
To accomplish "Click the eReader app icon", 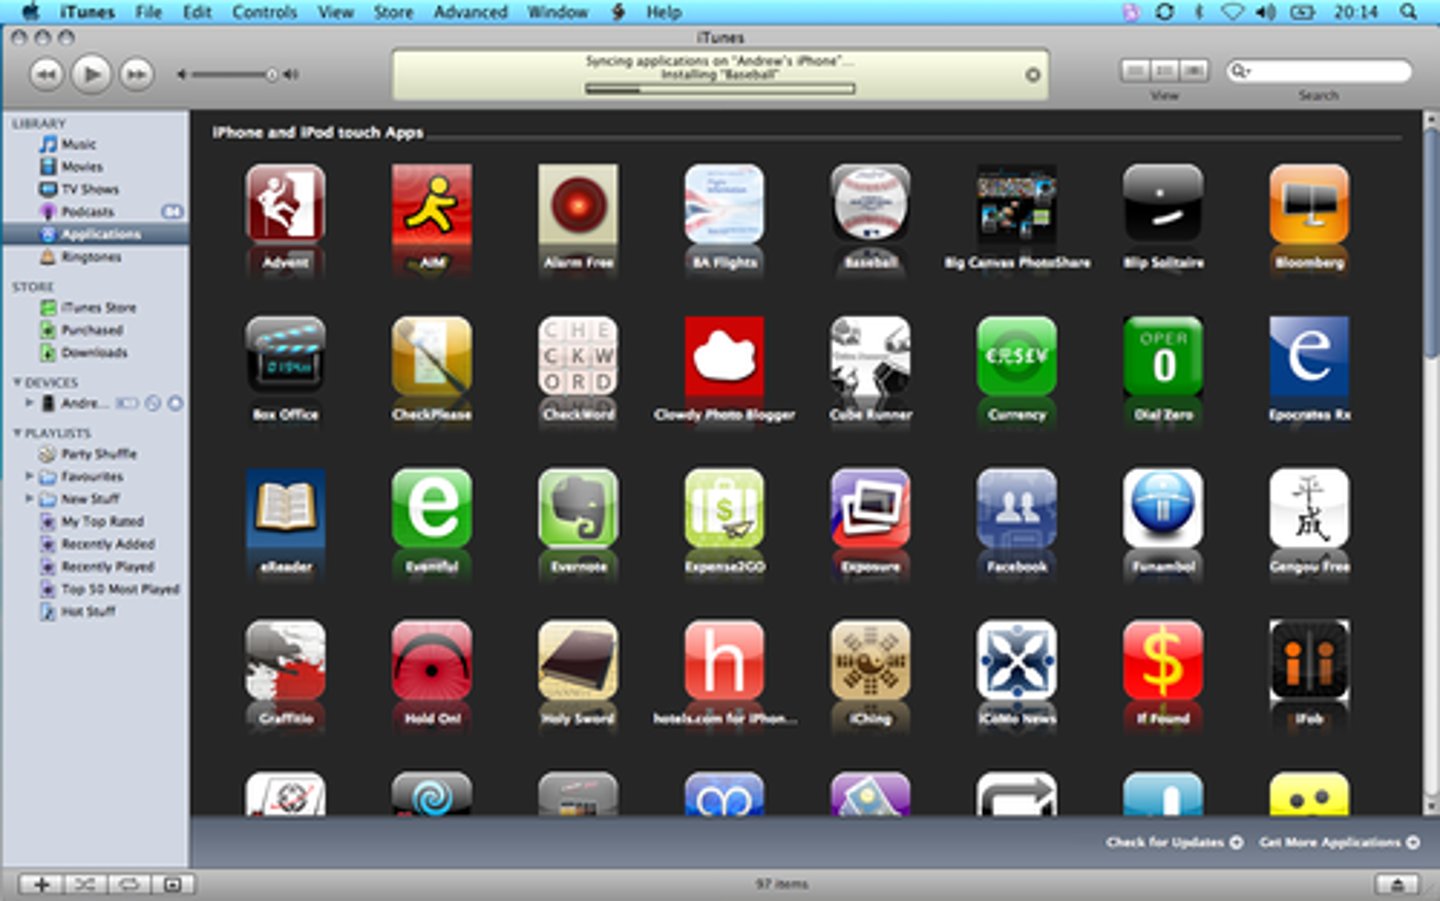I will click(x=285, y=508).
